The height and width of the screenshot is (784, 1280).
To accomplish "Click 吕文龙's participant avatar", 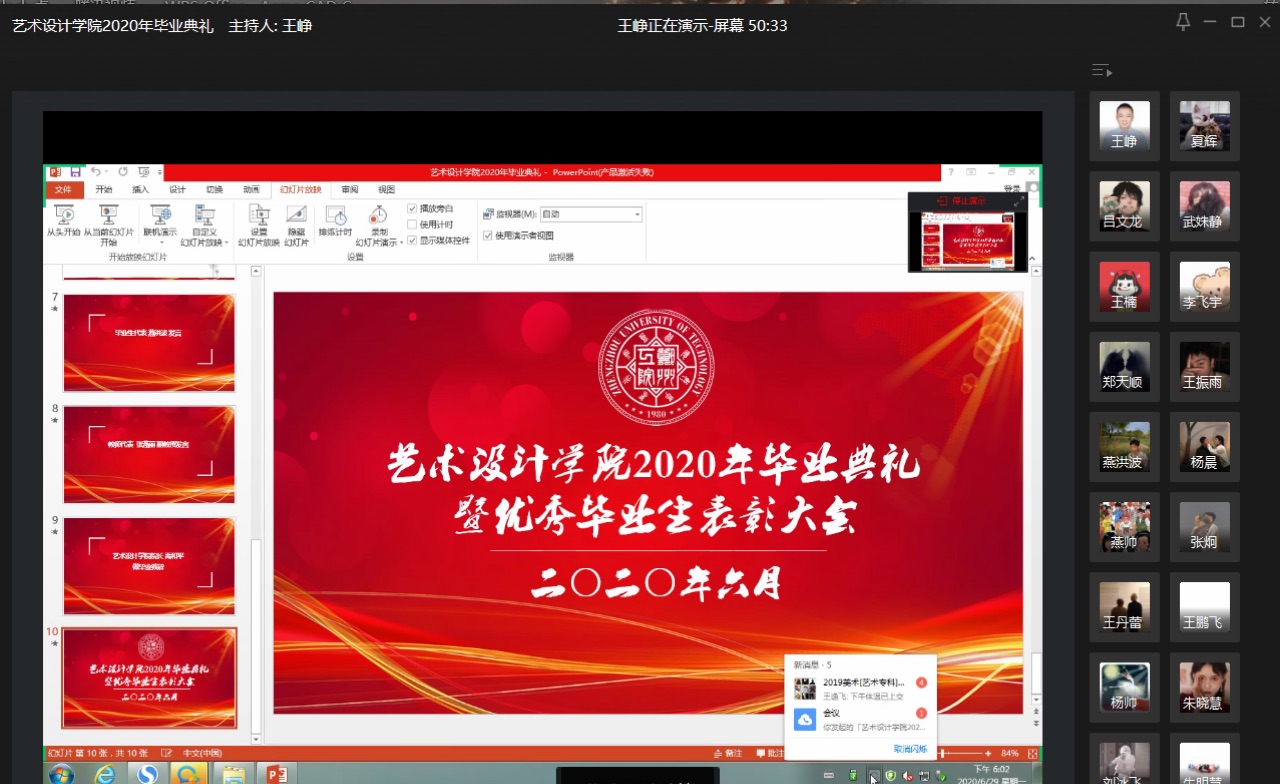I will tap(1124, 205).
